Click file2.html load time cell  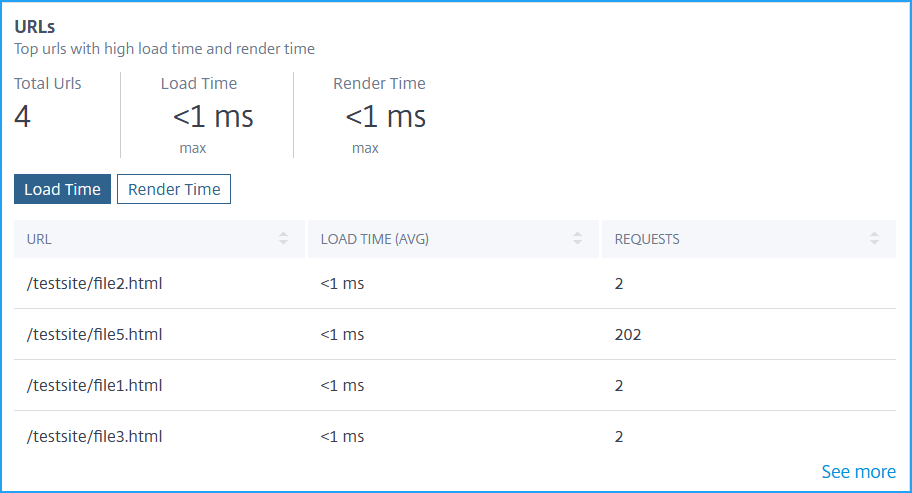tap(342, 284)
